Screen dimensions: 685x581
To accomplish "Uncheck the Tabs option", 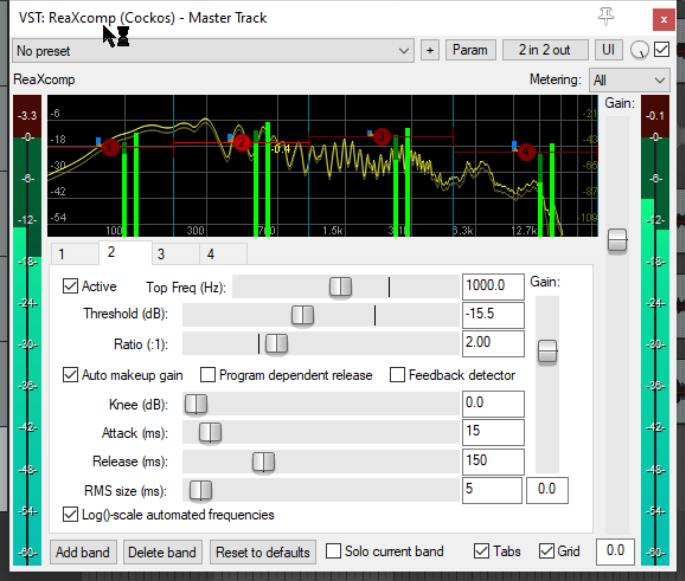I will point(481,551).
